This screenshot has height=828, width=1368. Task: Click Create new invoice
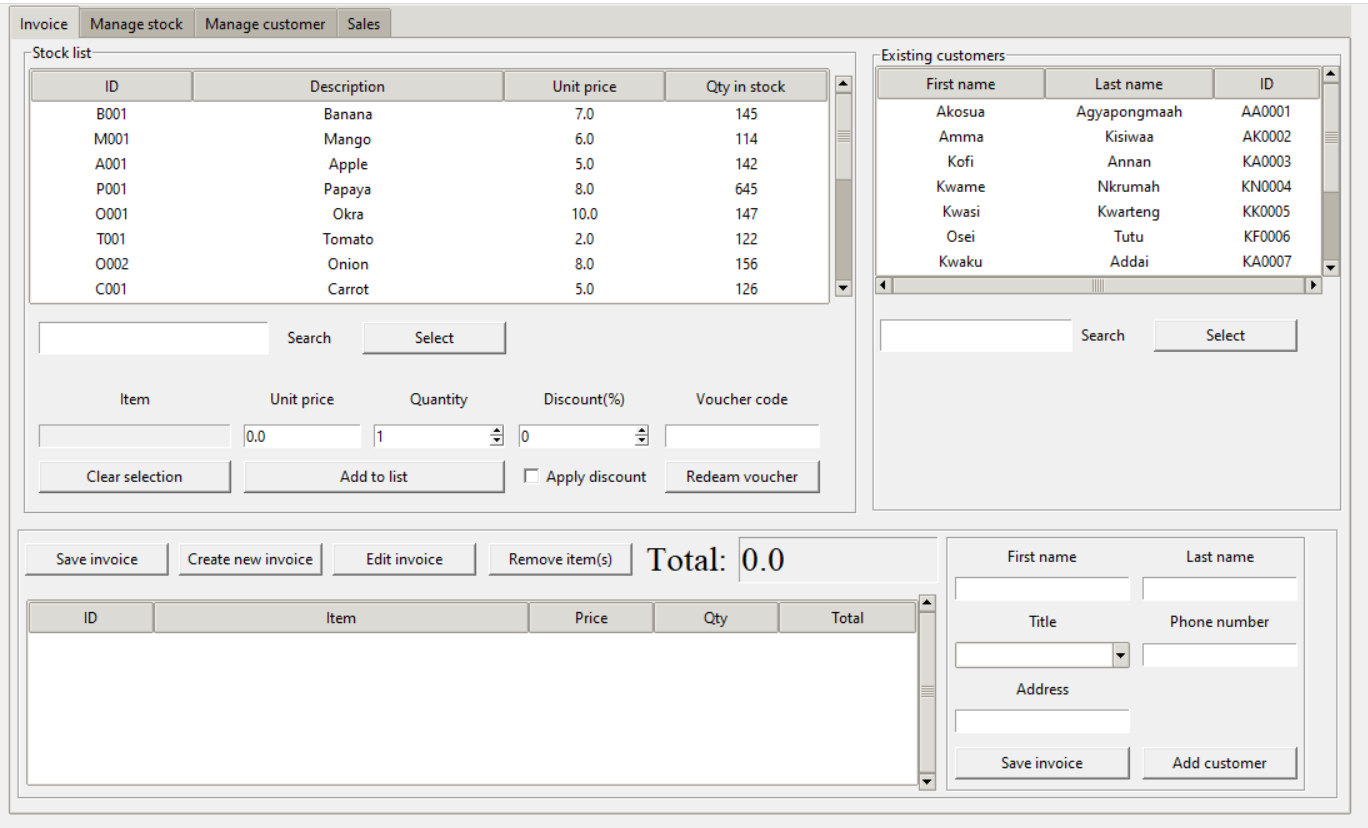(249, 559)
